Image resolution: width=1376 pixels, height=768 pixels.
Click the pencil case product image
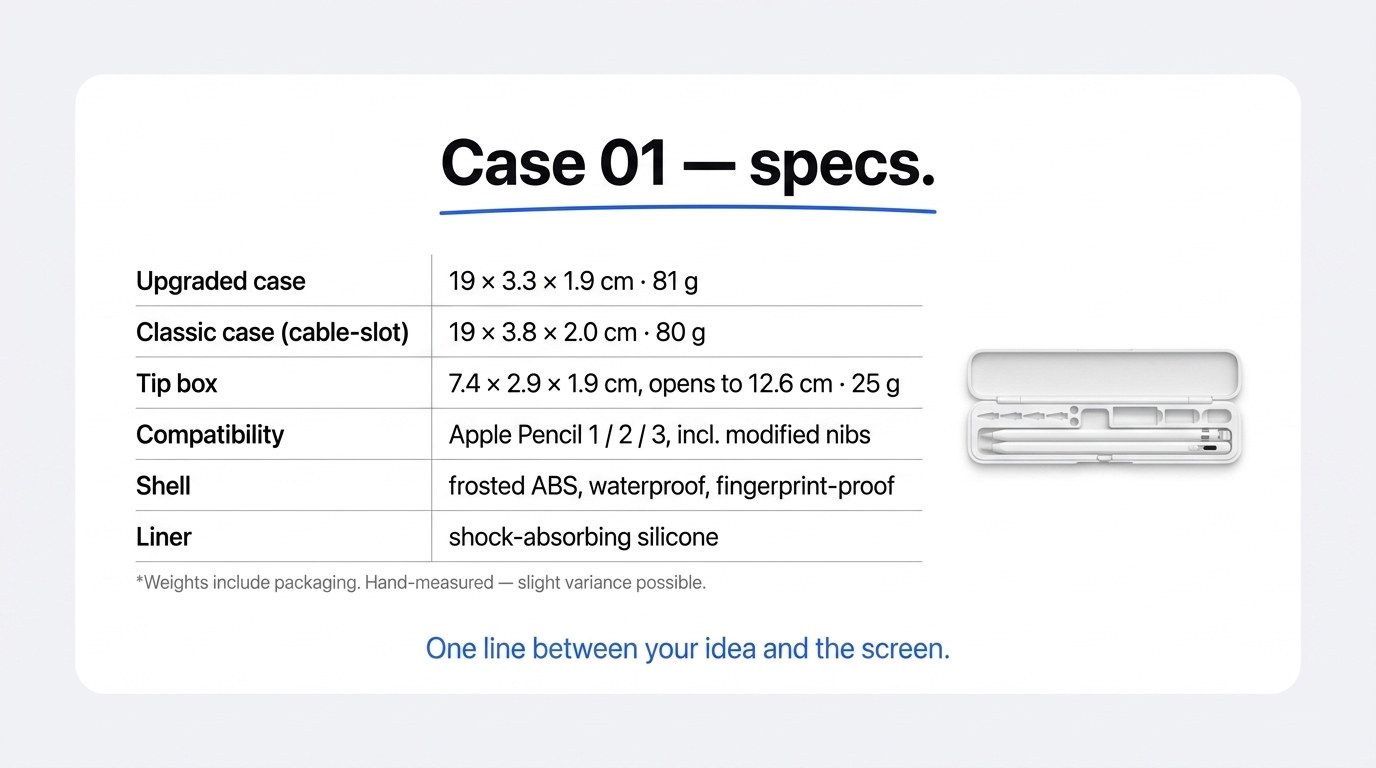[1104, 408]
